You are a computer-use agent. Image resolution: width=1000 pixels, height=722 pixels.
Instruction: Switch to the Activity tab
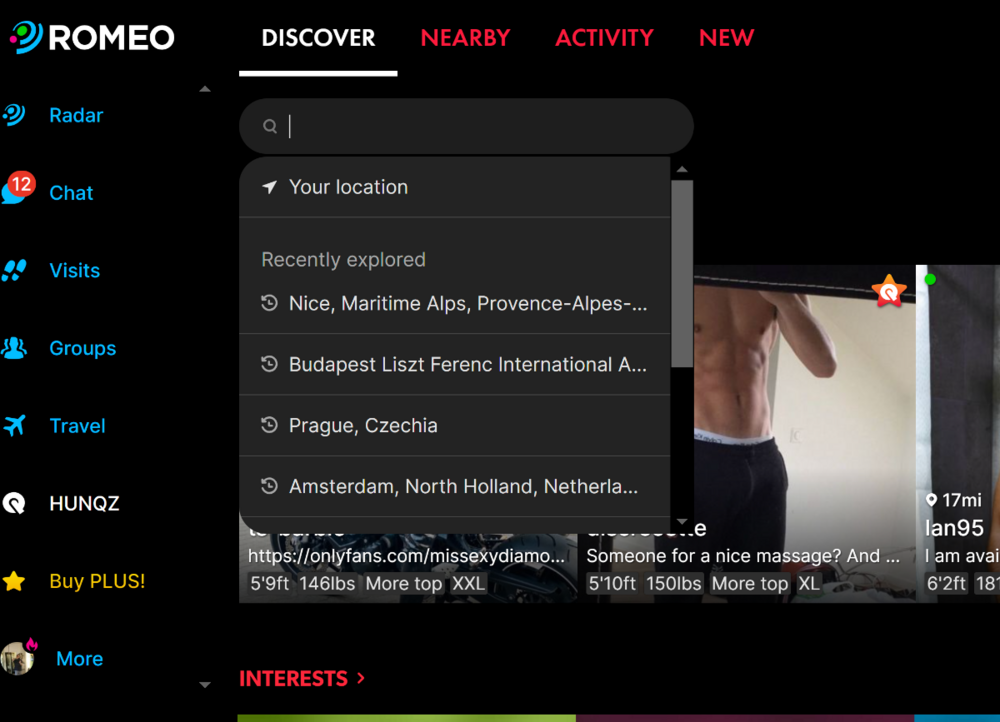tap(604, 38)
